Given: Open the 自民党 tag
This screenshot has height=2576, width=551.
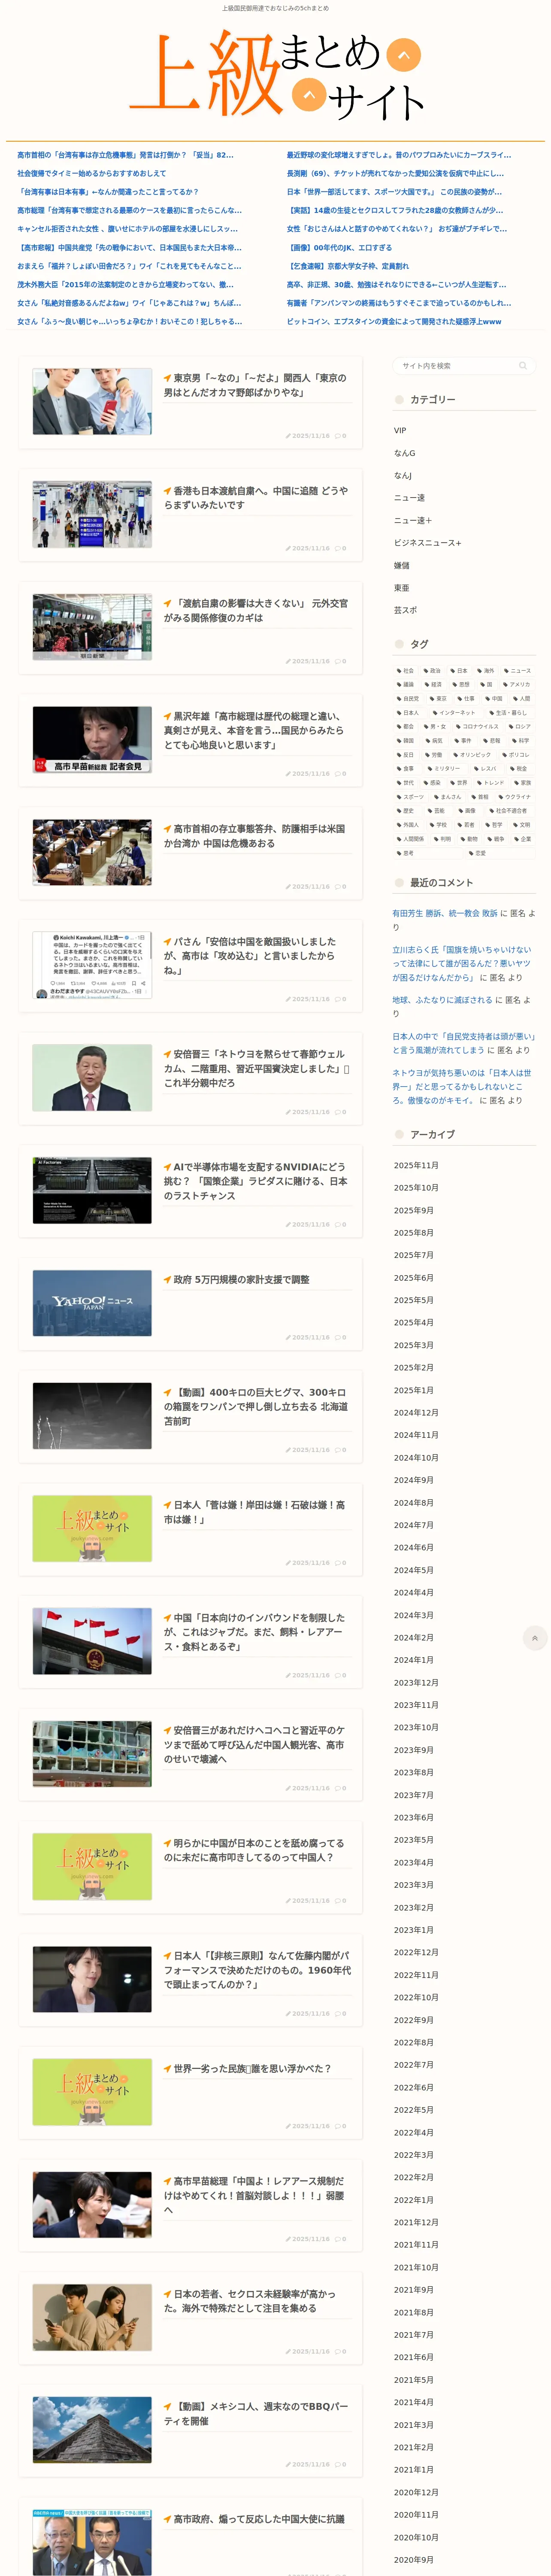Looking at the screenshot, I should click(x=408, y=699).
